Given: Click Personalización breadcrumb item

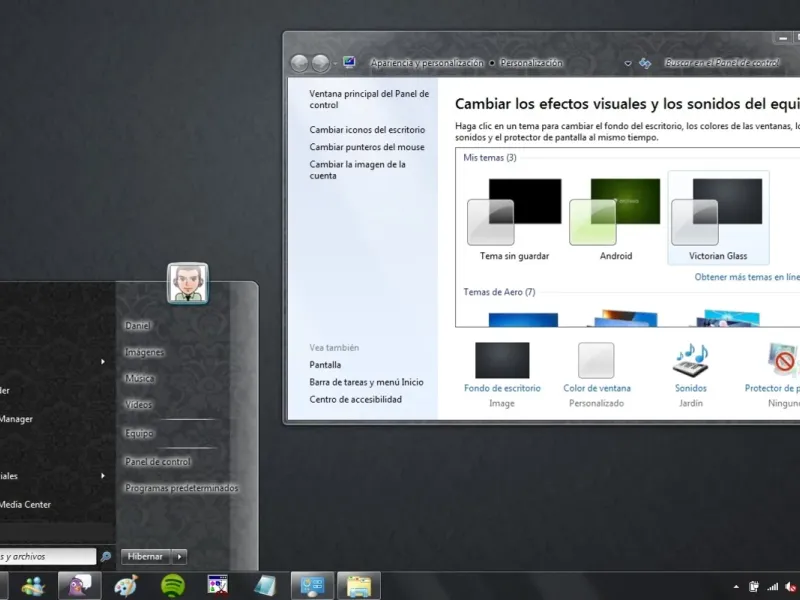Looking at the screenshot, I should (x=531, y=63).
